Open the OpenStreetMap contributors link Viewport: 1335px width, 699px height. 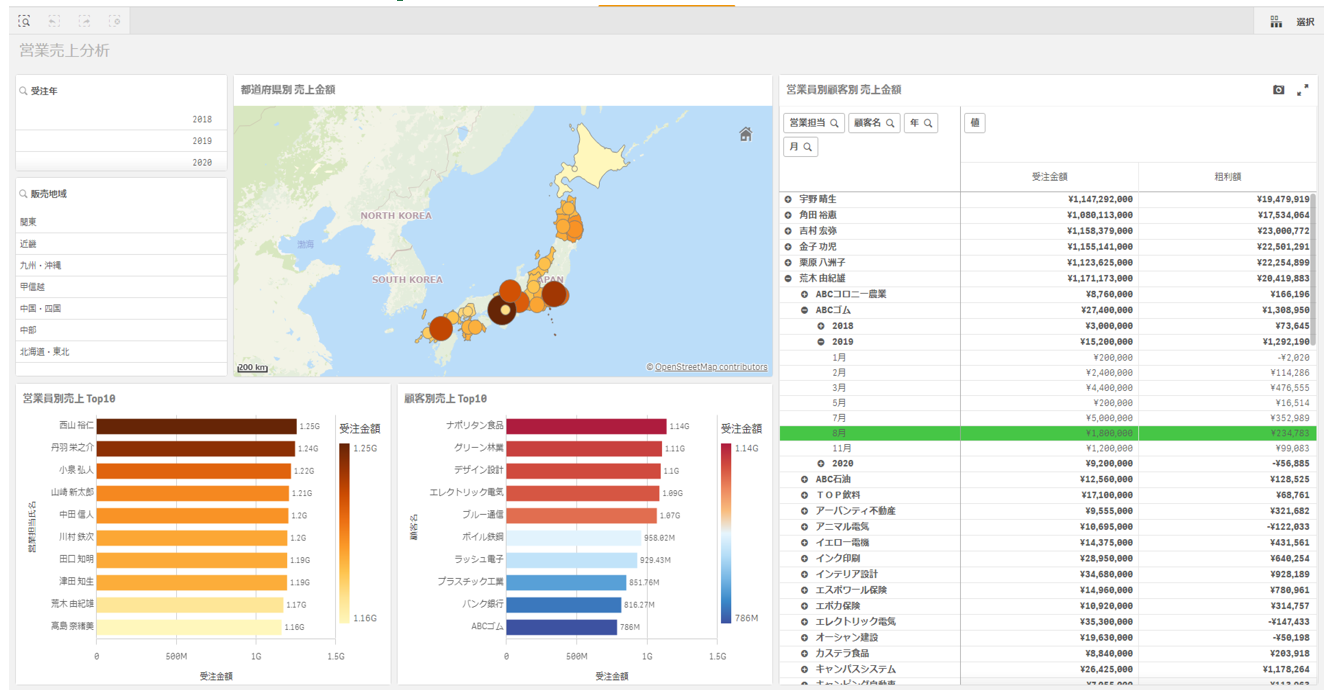pyautogui.click(x=710, y=367)
